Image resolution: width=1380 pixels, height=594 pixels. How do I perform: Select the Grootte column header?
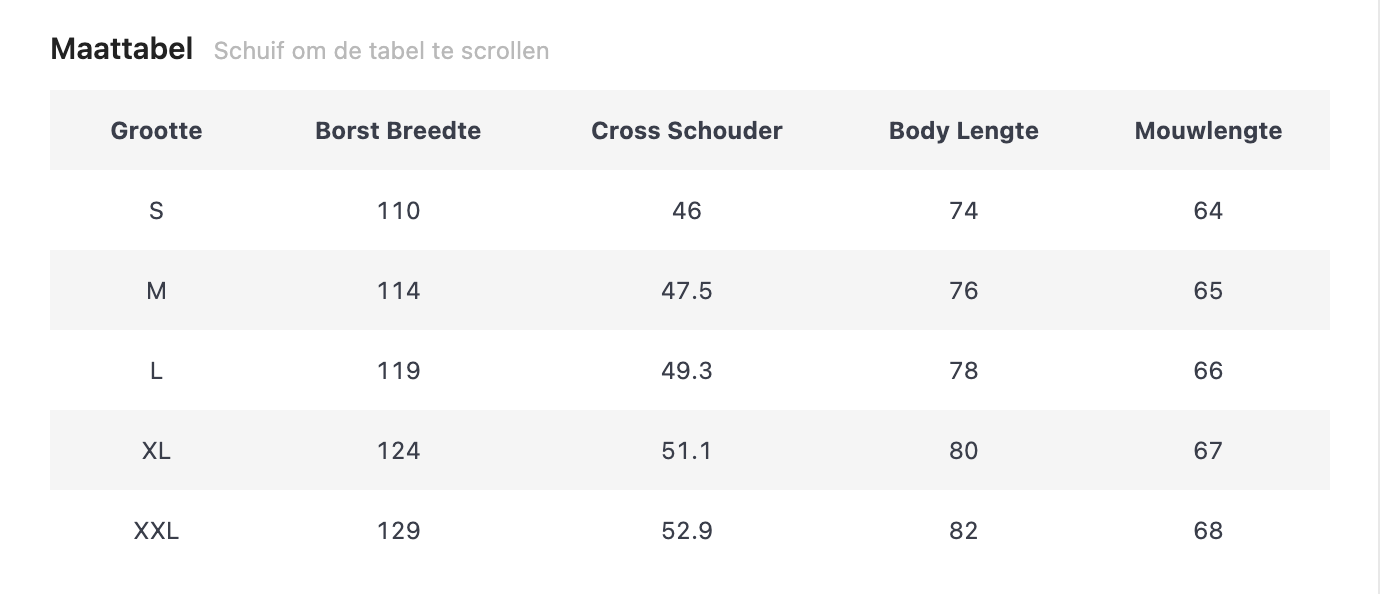pos(156,131)
